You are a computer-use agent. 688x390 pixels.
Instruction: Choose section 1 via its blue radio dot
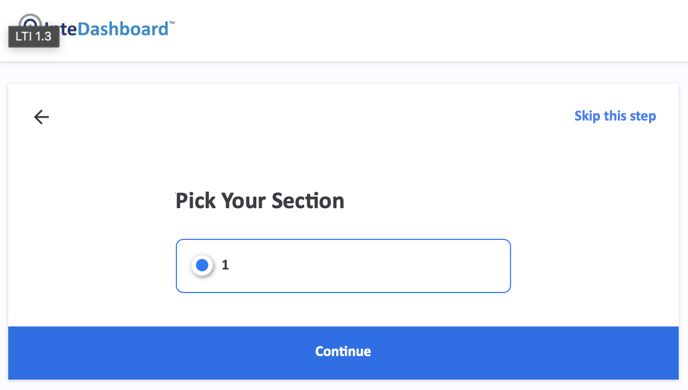[x=202, y=265]
